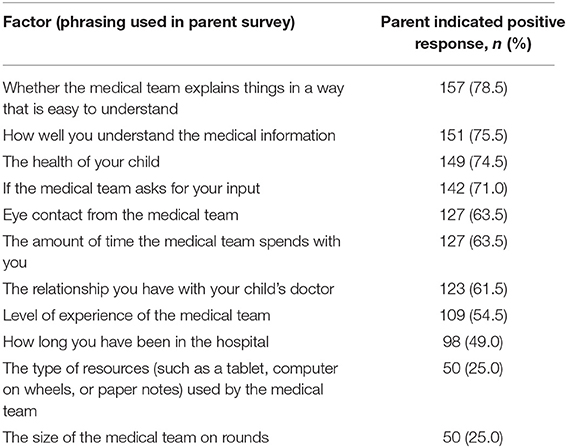The height and width of the screenshot is (448, 567).
Task: Click the value 151 (75.5)
Action: 473,136
